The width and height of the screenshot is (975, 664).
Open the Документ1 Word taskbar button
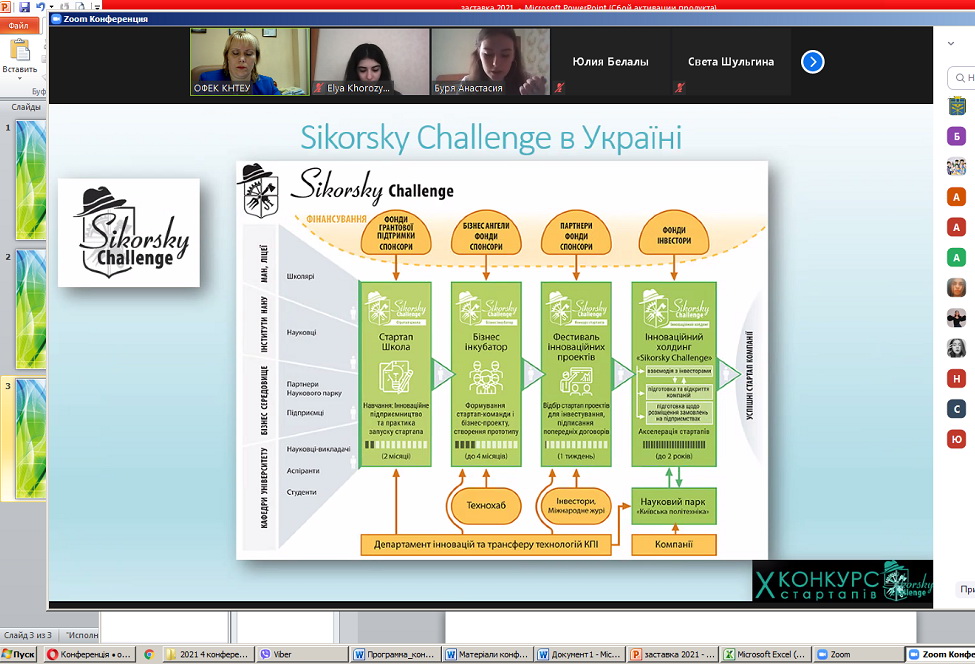pyautogui.click(x=580, y=654)
